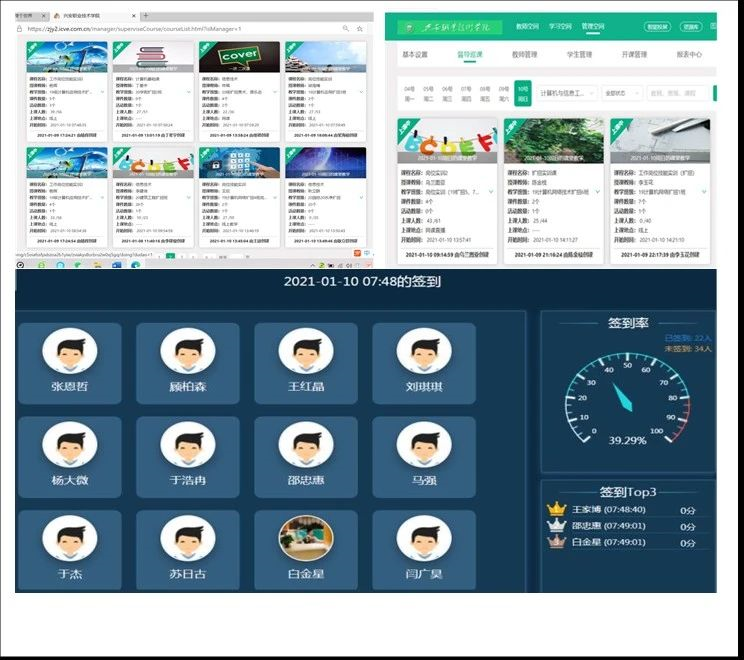Open the 基本设置 tab
744x660 pixels.
pyautogui.click(x=415, y=55)
